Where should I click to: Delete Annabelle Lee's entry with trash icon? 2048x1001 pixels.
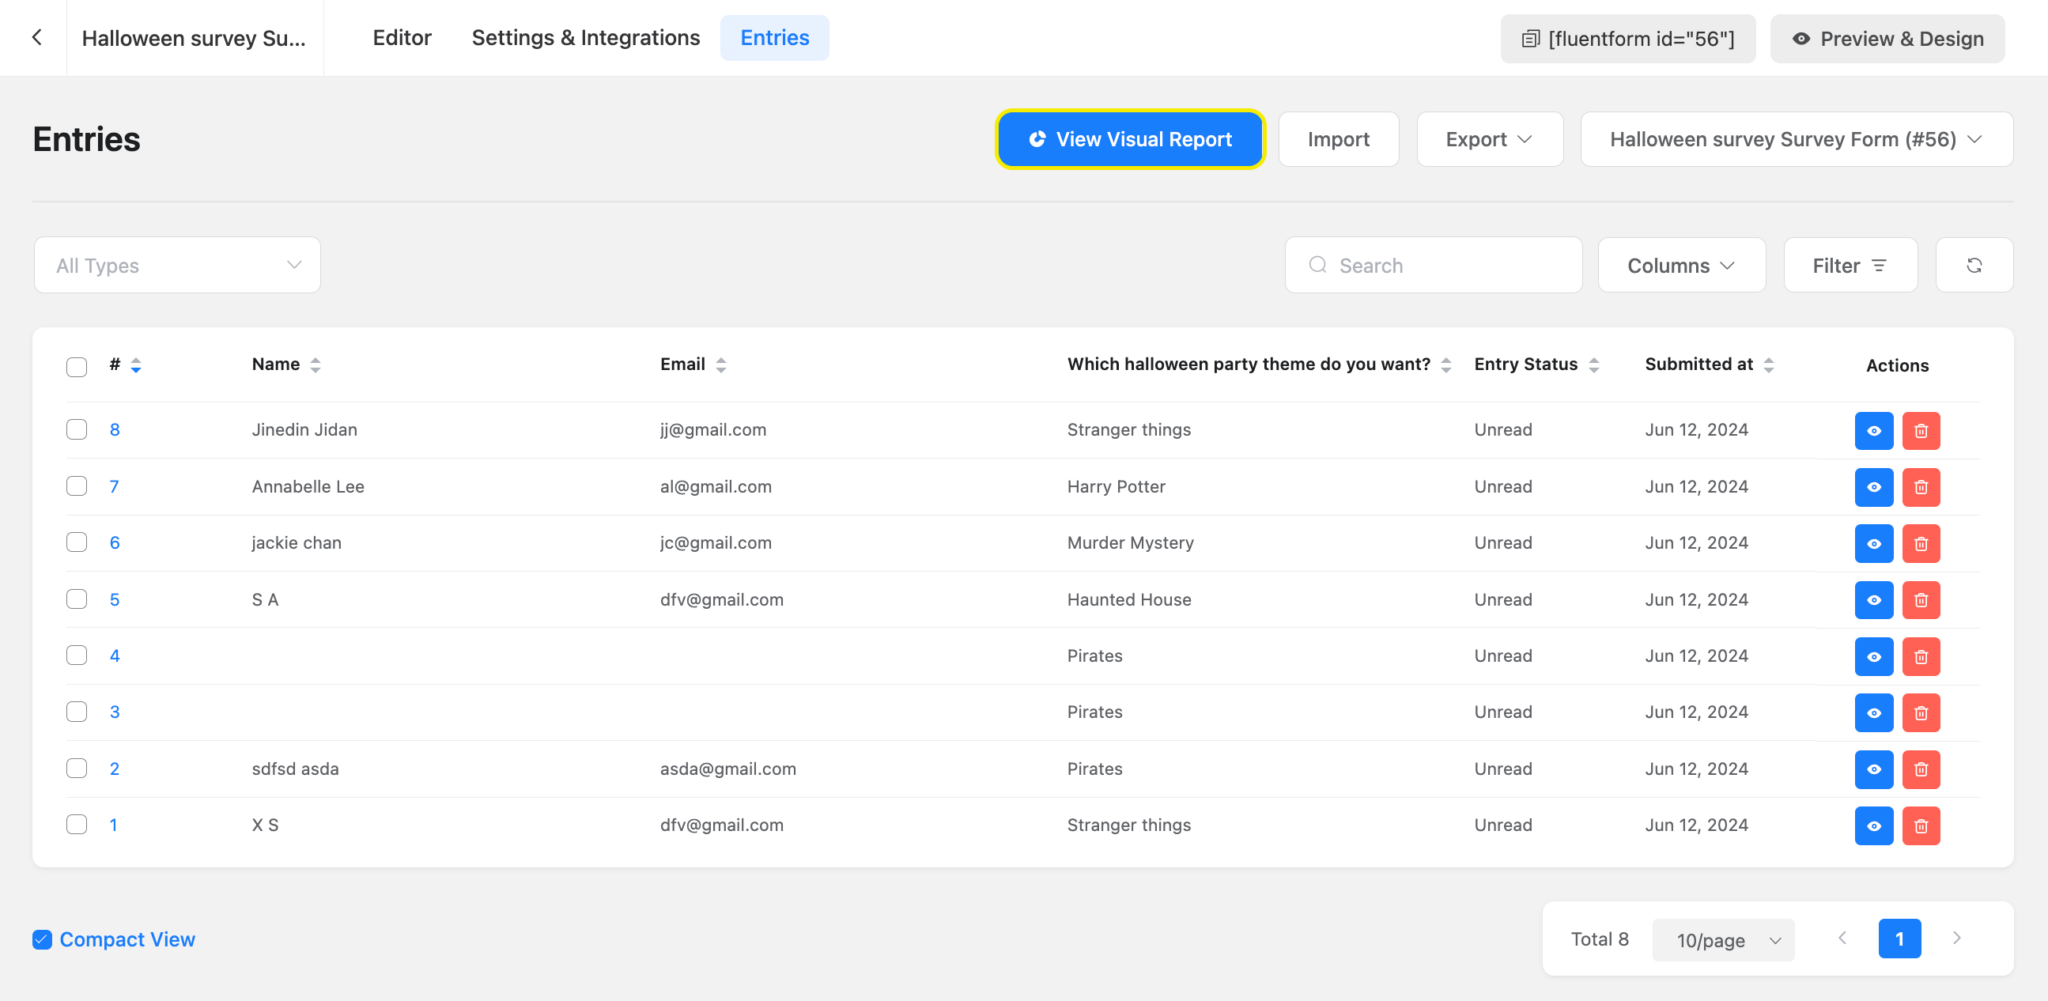pyautogui.click(x=1920, y=487)
